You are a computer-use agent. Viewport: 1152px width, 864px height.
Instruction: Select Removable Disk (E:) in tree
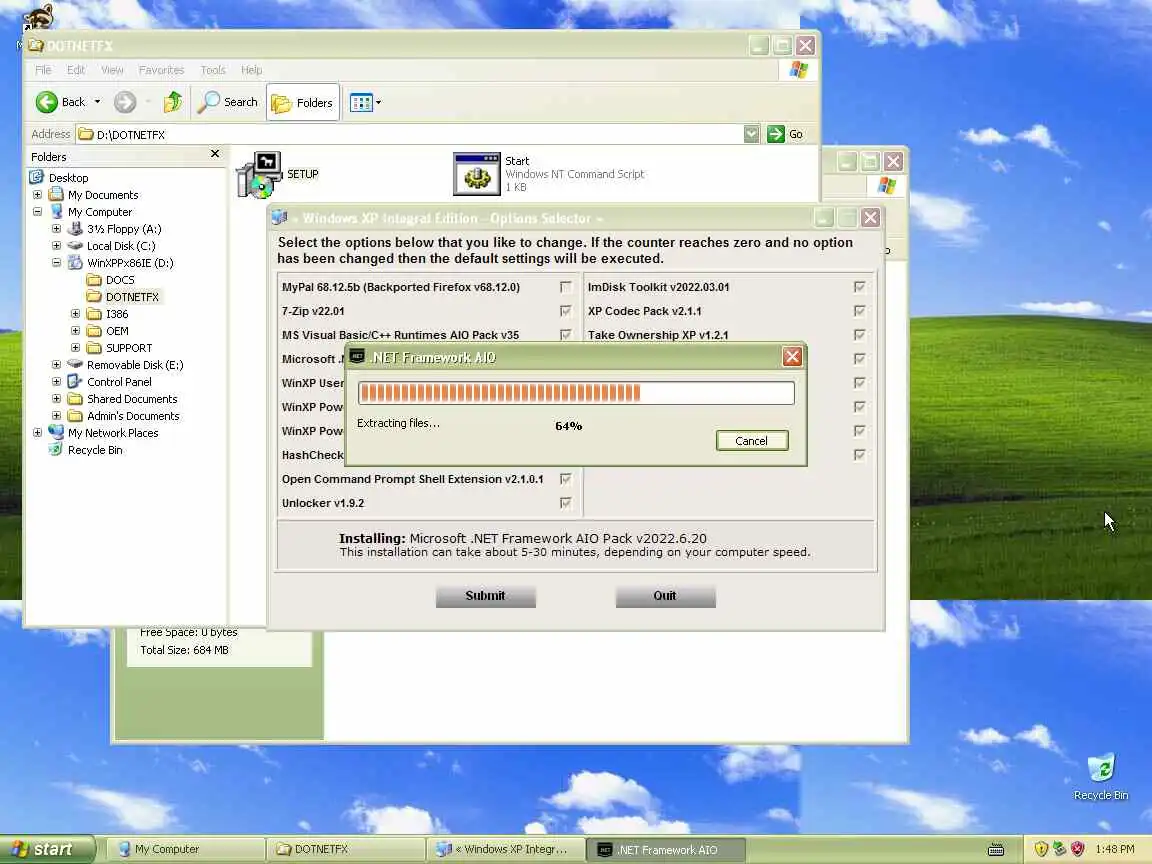coord(135,364)
